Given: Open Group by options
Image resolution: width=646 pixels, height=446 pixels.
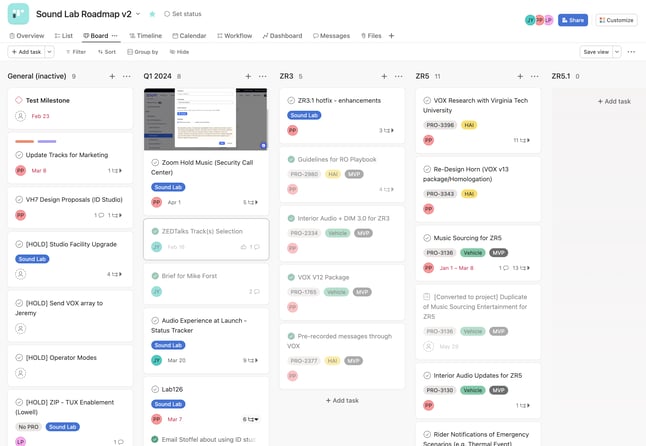Looking at the screenshot, I should pos(143,52).
